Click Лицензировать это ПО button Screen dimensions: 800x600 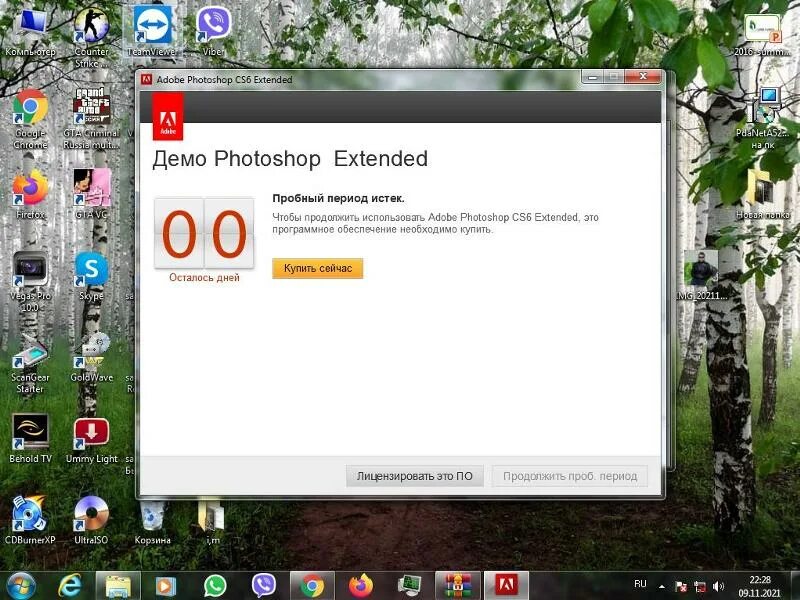coord(414,476)
